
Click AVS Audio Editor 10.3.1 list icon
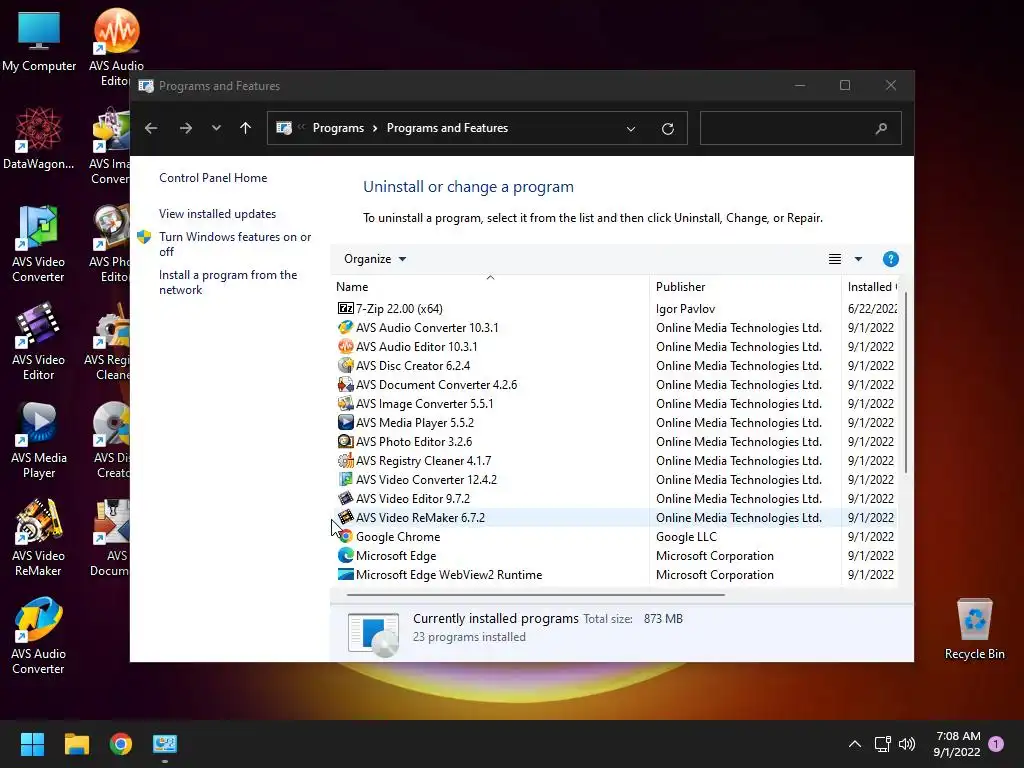coord(345,346)
